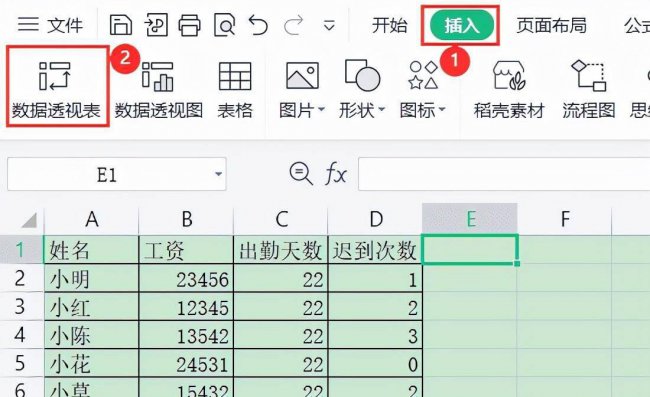Viewport: 650px width, 397px height.
Task: Click the Undo arrow
Action: [258, 25]
